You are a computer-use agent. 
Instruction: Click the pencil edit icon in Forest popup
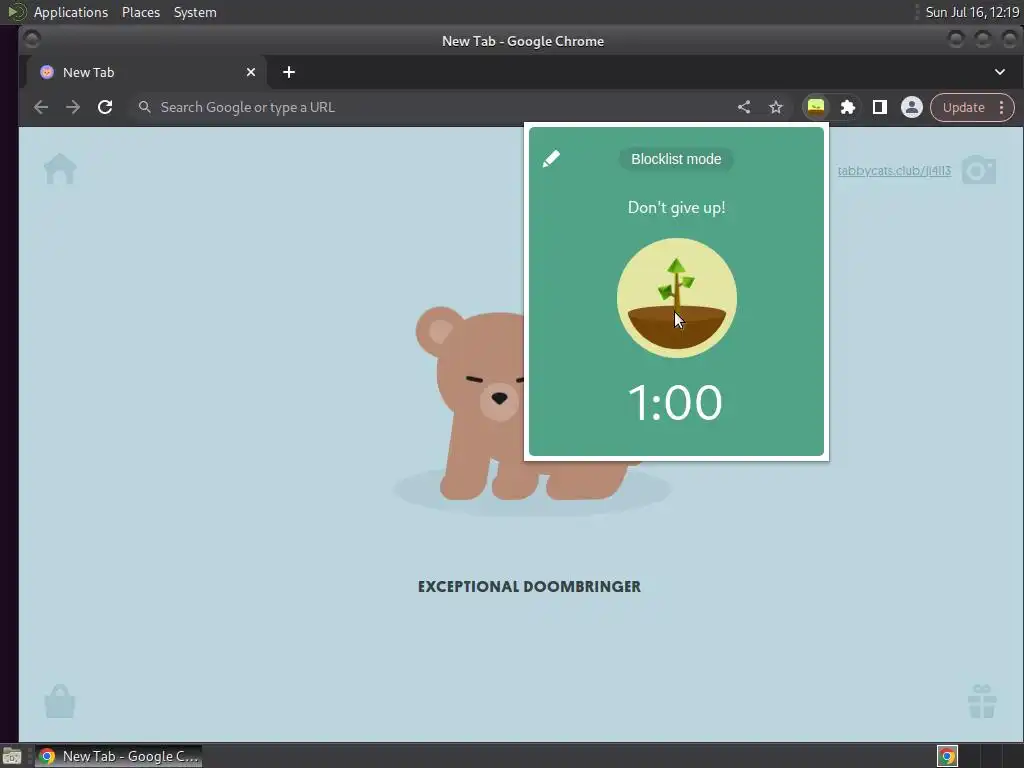click(x=551, y=159)
